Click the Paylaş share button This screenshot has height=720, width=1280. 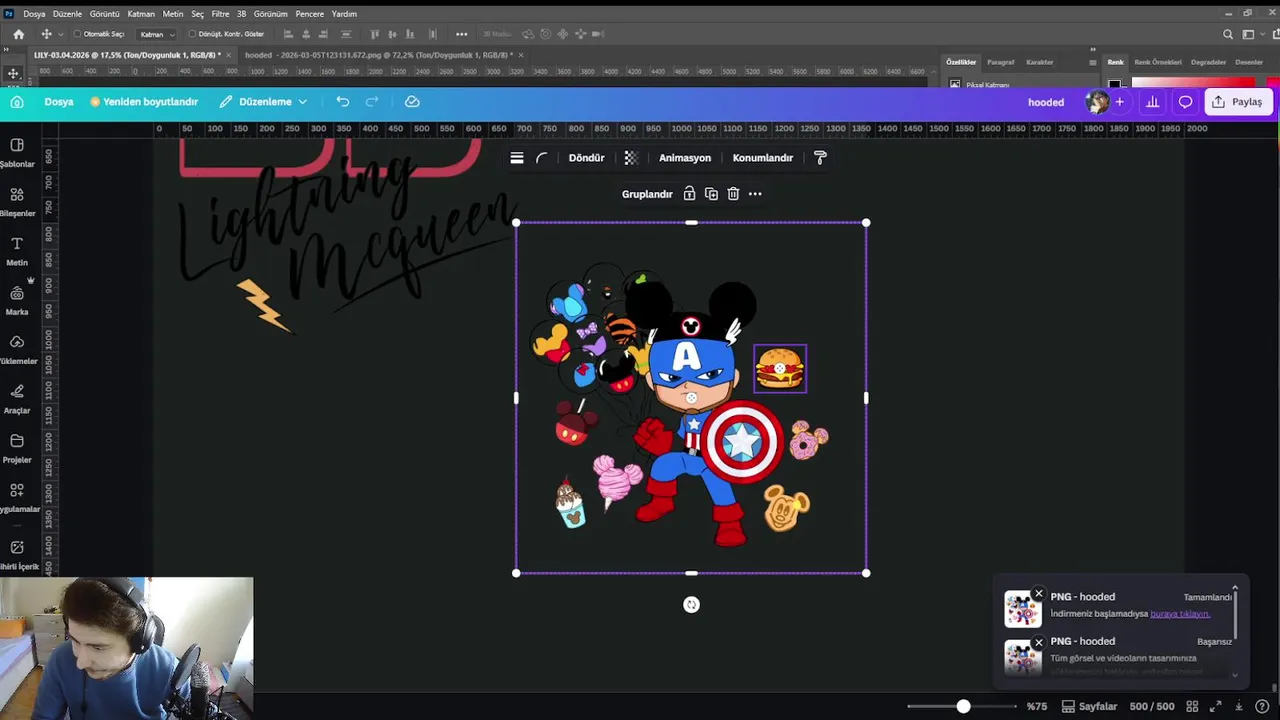pos(1237,102)
